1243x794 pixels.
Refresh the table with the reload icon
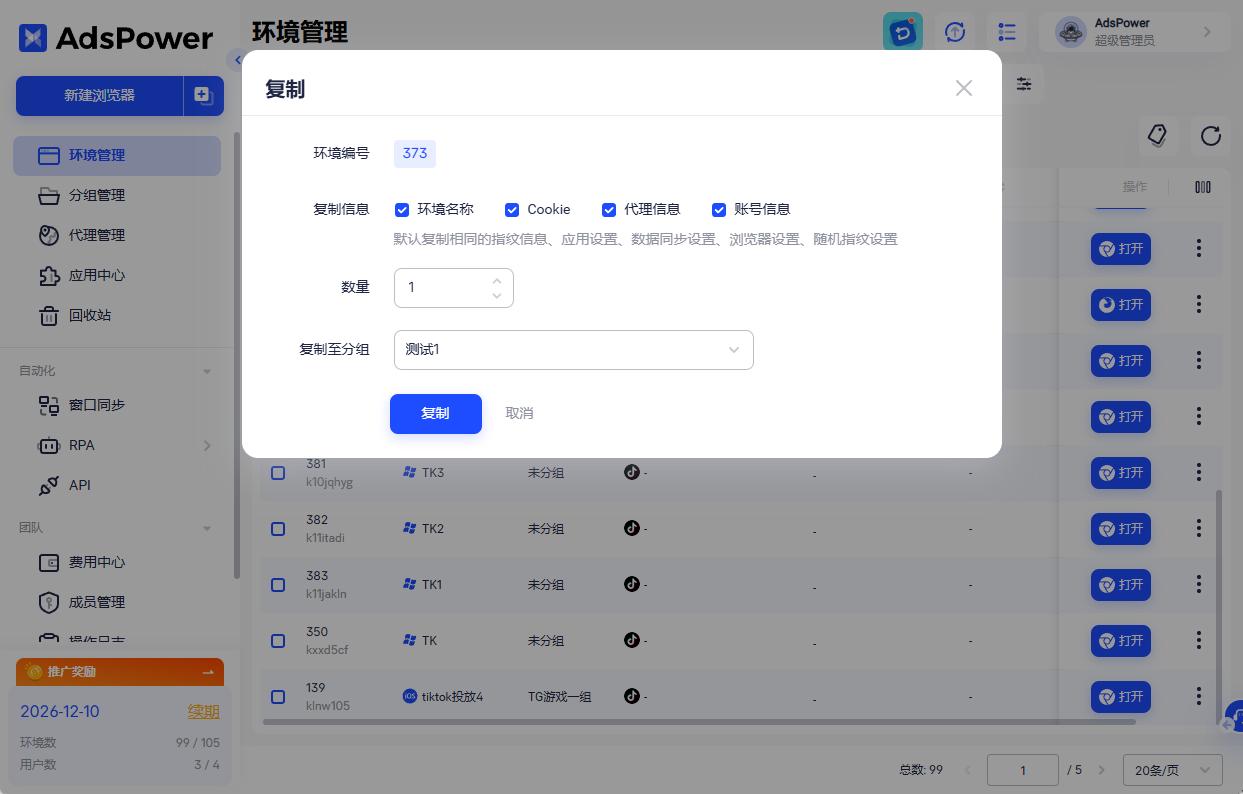coord(1211,135)
